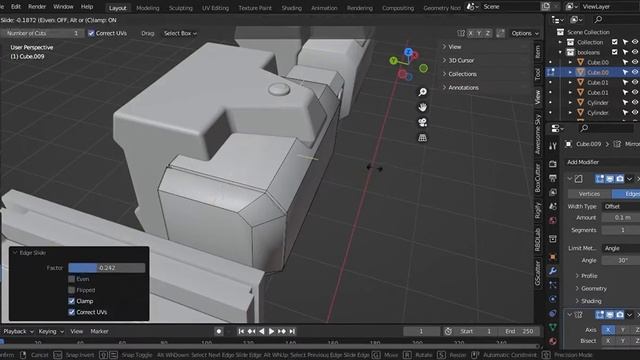Viewport: 640px width, 360px height.
Task: Click the Number of Cuts field
Action: 42,33
